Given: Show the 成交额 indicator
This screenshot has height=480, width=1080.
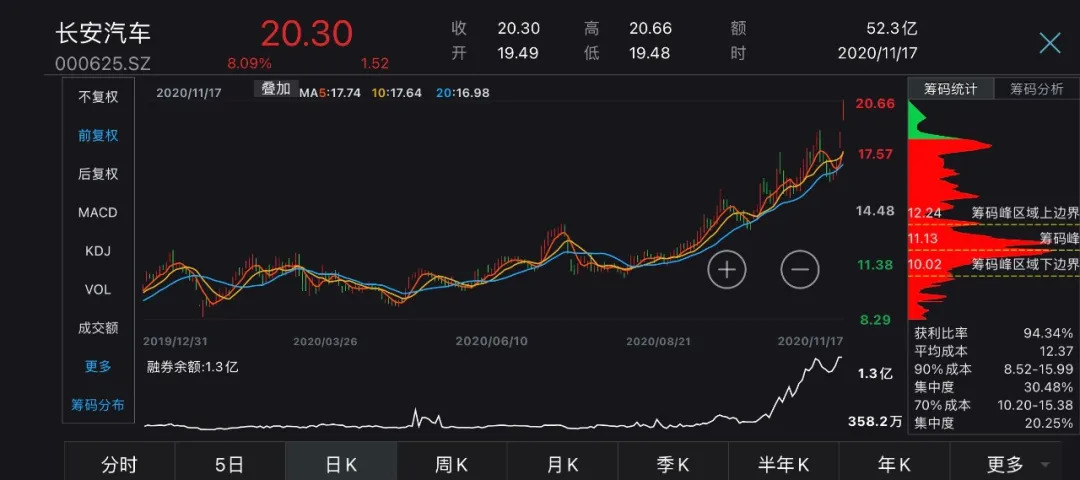Looking at the screenshot, I should [x=98, y=328].
